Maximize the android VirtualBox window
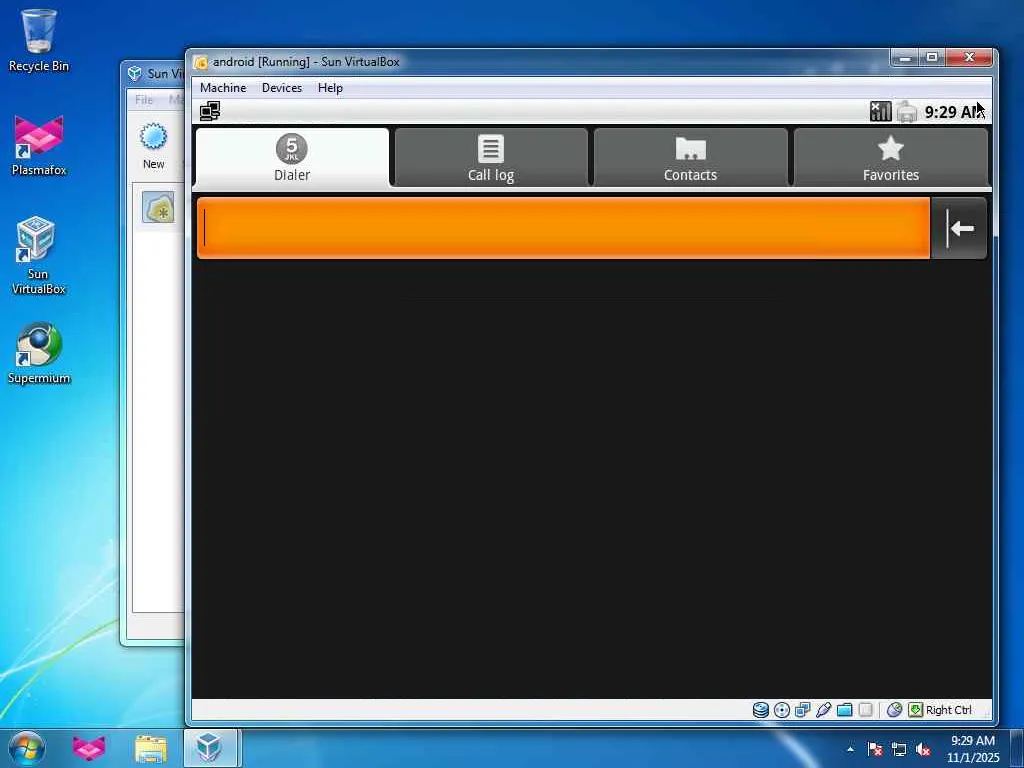 coord(932,57)
